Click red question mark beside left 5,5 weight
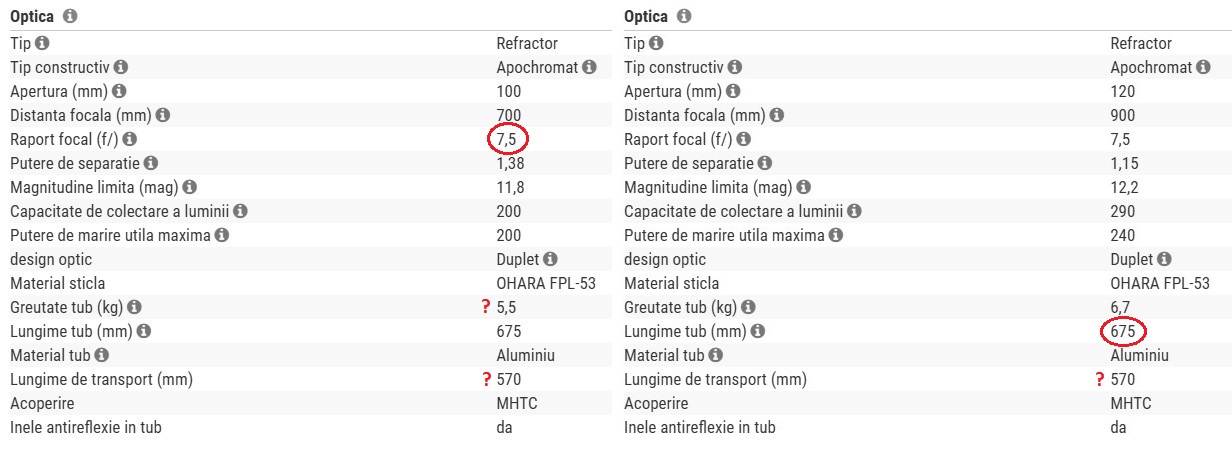1232x452 pixels. [486, 307]
